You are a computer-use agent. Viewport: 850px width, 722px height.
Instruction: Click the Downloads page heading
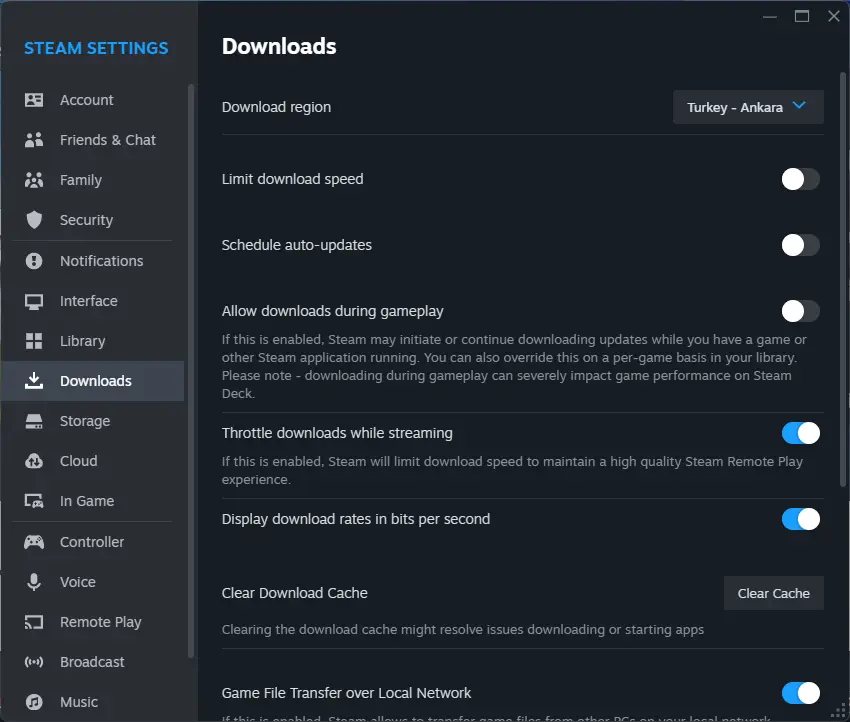point(279,47)
